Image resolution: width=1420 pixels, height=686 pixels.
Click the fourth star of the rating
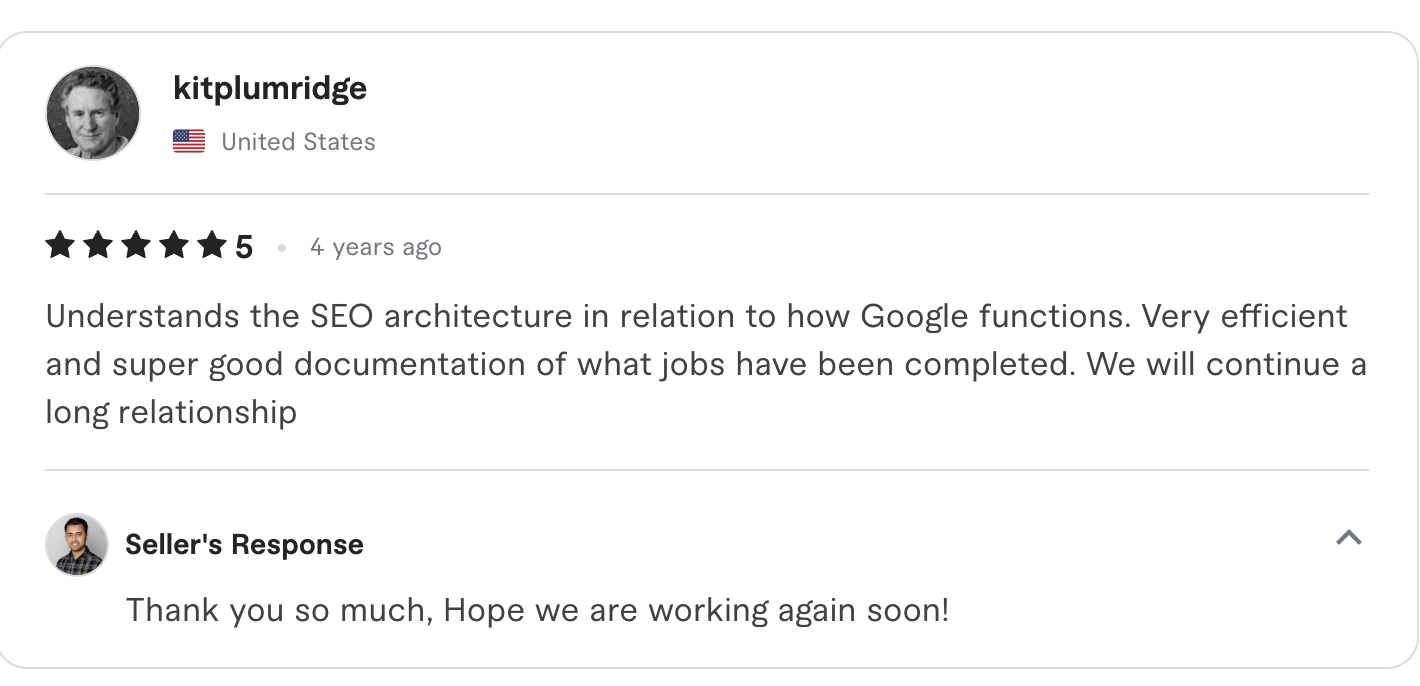(175, 244)
